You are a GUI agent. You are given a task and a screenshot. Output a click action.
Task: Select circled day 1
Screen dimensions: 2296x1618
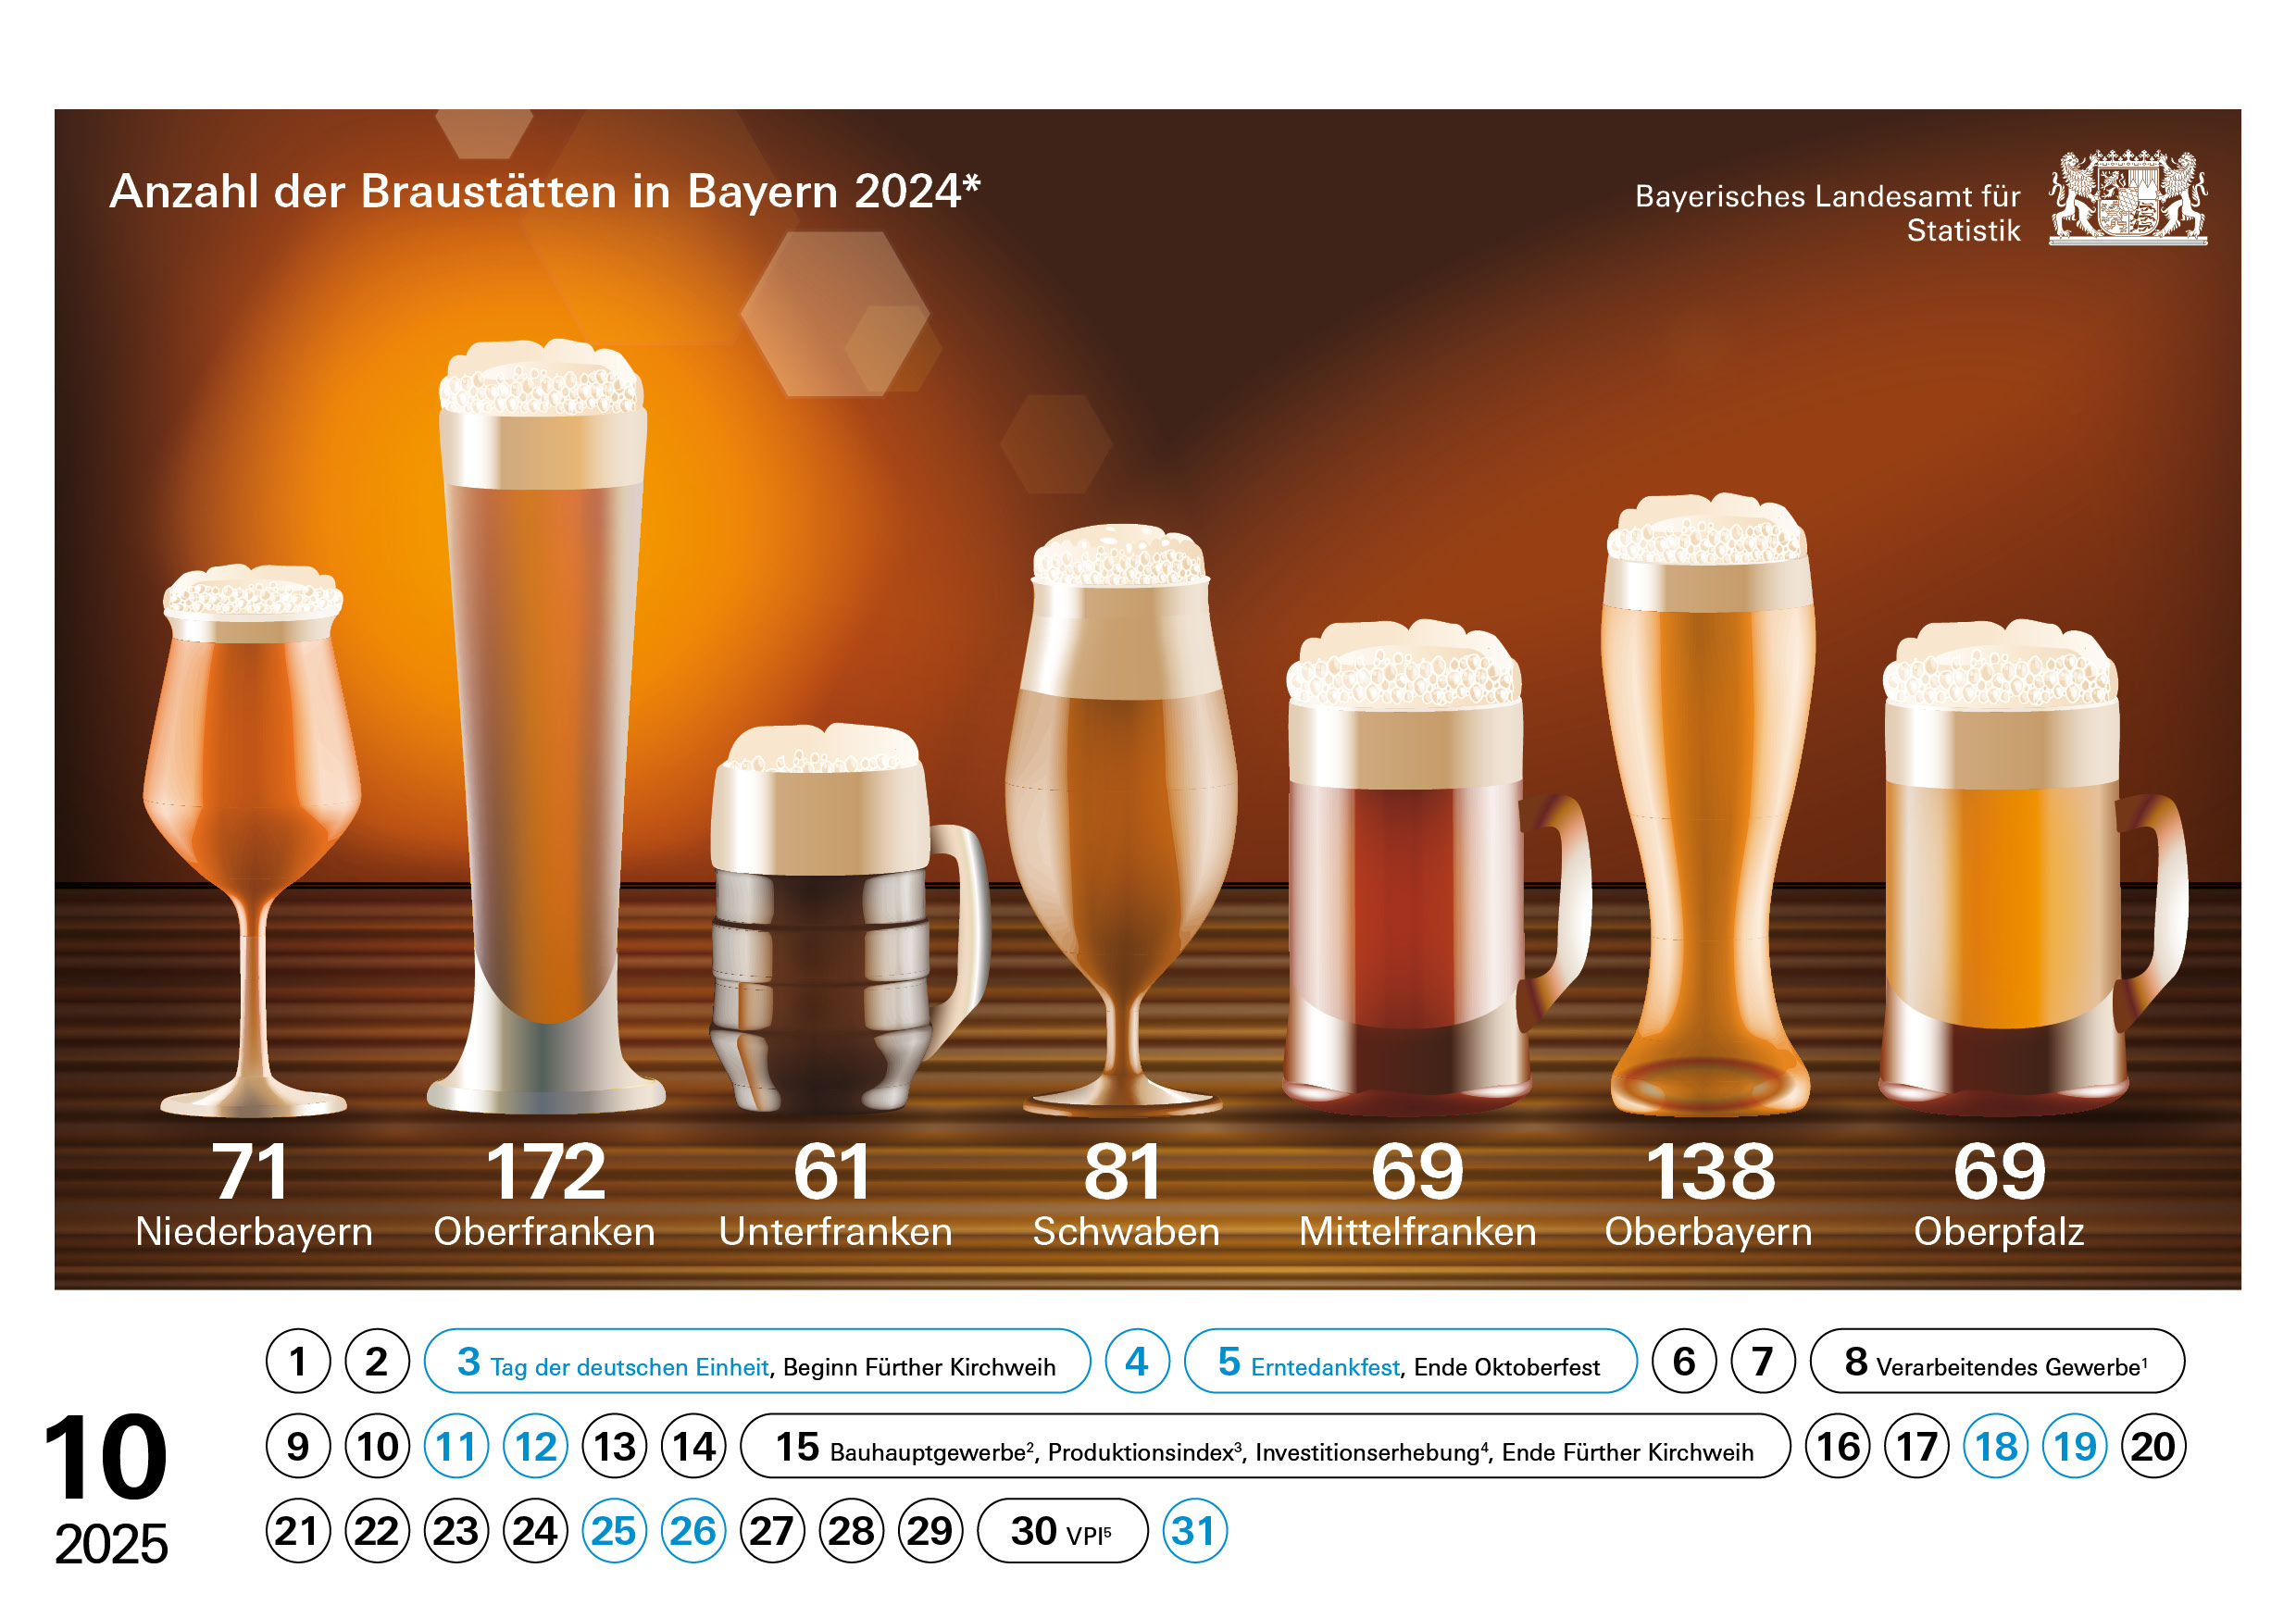click(x=298, y=1361)
